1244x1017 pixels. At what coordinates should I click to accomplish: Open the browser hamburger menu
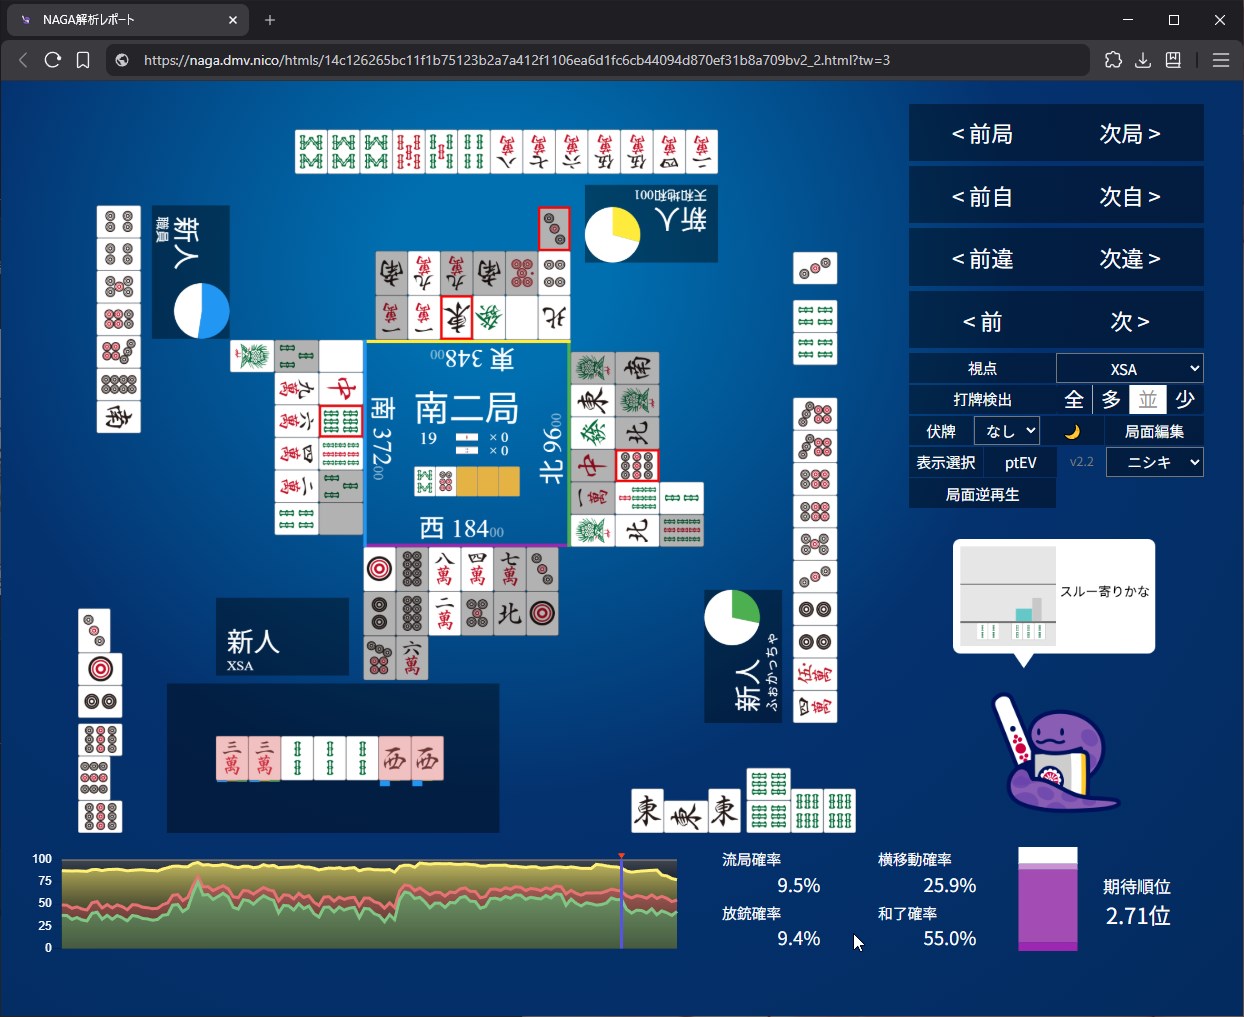click(x=1220, y=60)
